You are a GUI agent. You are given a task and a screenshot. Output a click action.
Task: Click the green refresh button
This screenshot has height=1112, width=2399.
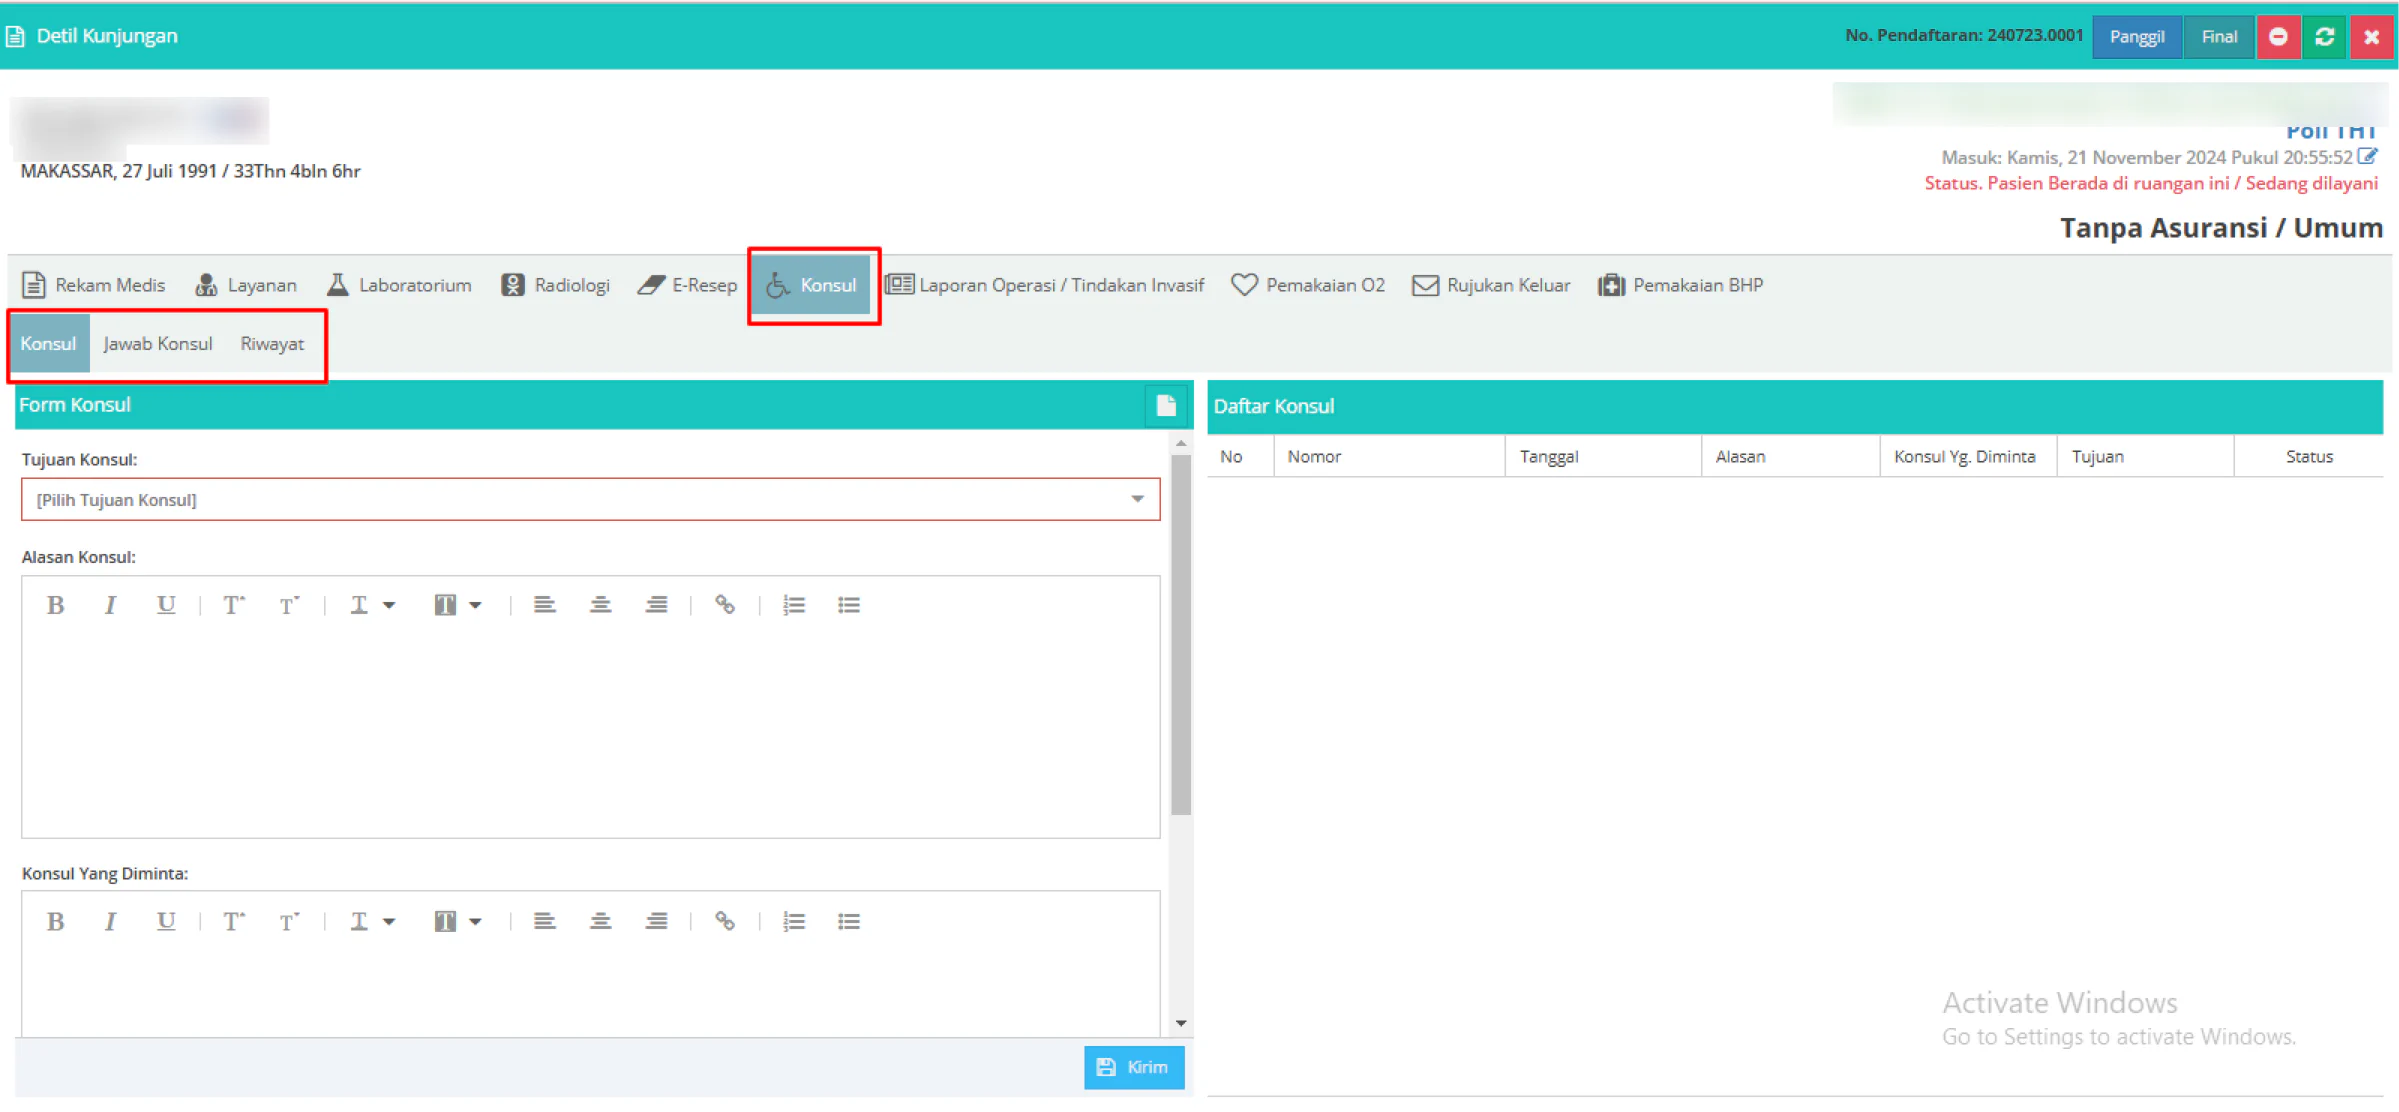(2325, 37)
